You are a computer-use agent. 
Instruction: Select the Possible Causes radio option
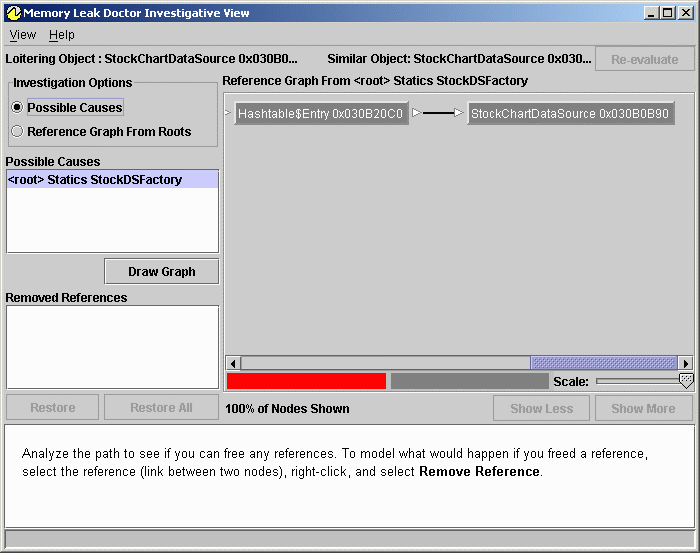point(17,108)
